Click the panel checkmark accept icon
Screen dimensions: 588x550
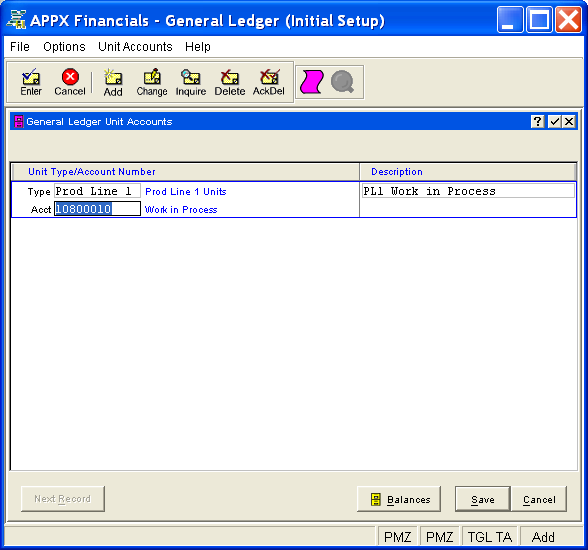[554, 121]
